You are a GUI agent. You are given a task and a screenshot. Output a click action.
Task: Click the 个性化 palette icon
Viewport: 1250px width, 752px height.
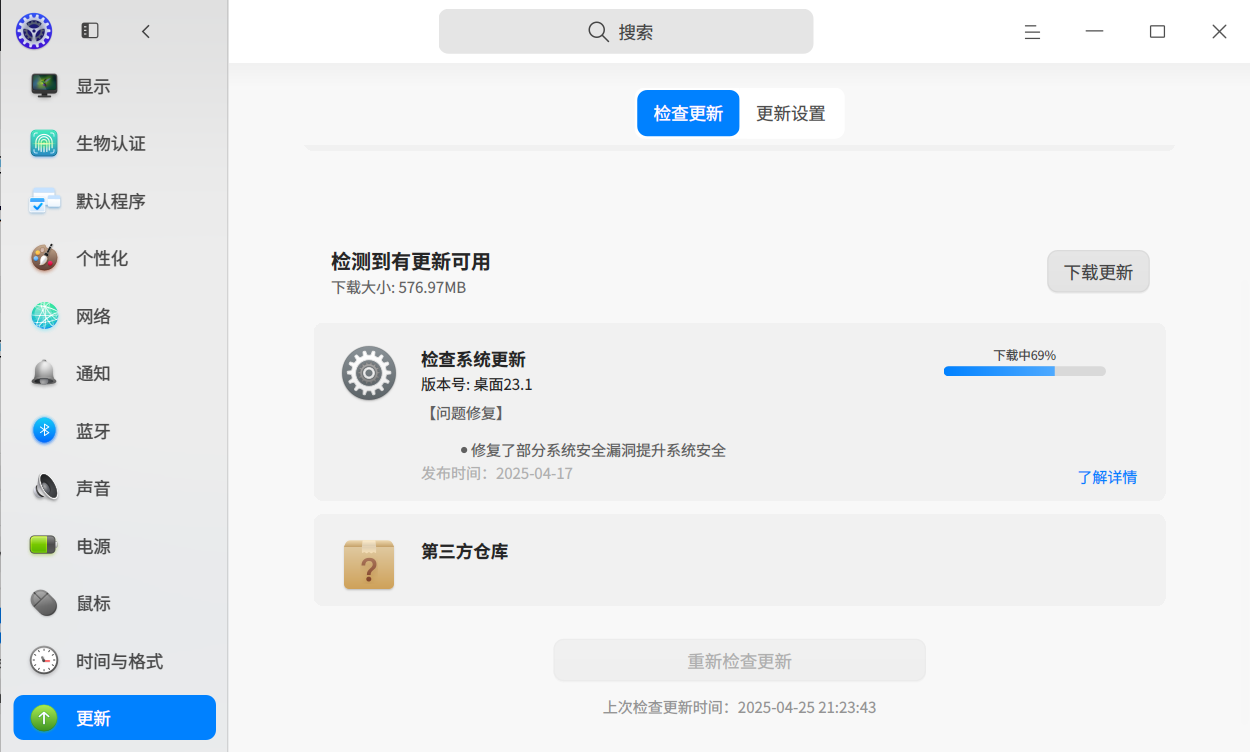(x=44, y=259)
